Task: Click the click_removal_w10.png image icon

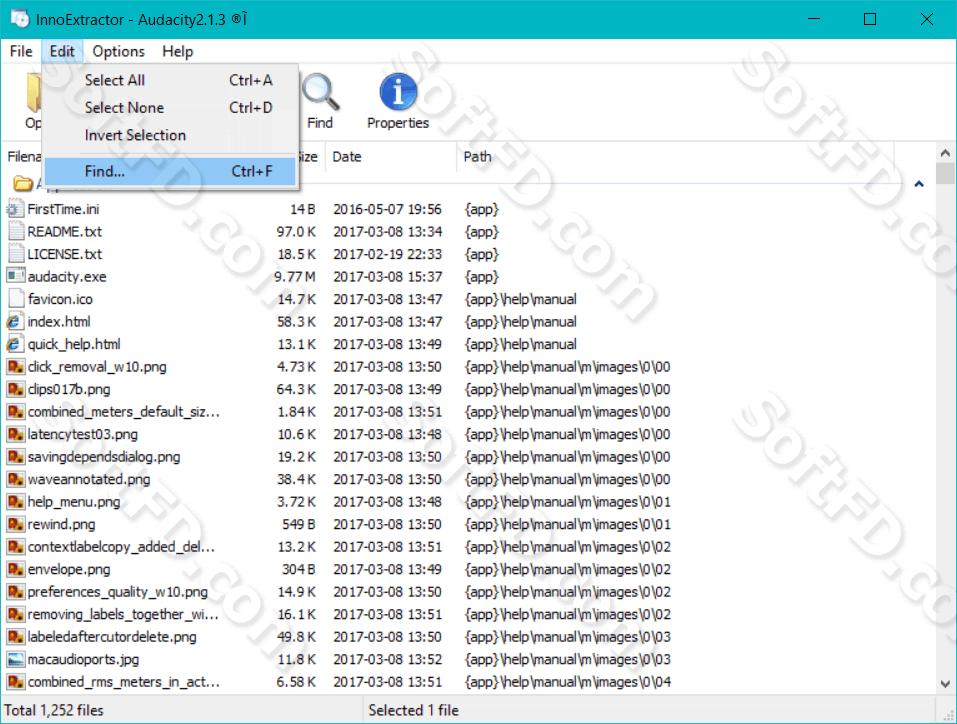Action: [x=15, y=367]
